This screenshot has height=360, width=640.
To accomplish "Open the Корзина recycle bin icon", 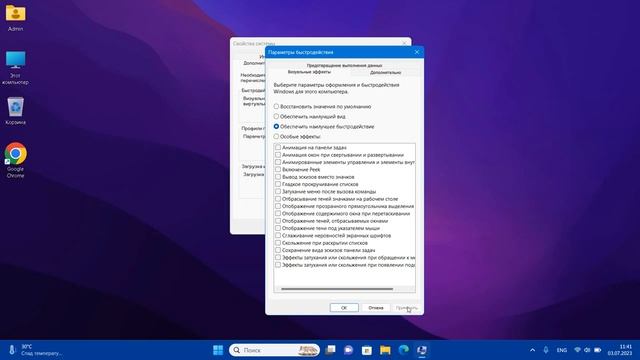I will click(x=16, y=111).
